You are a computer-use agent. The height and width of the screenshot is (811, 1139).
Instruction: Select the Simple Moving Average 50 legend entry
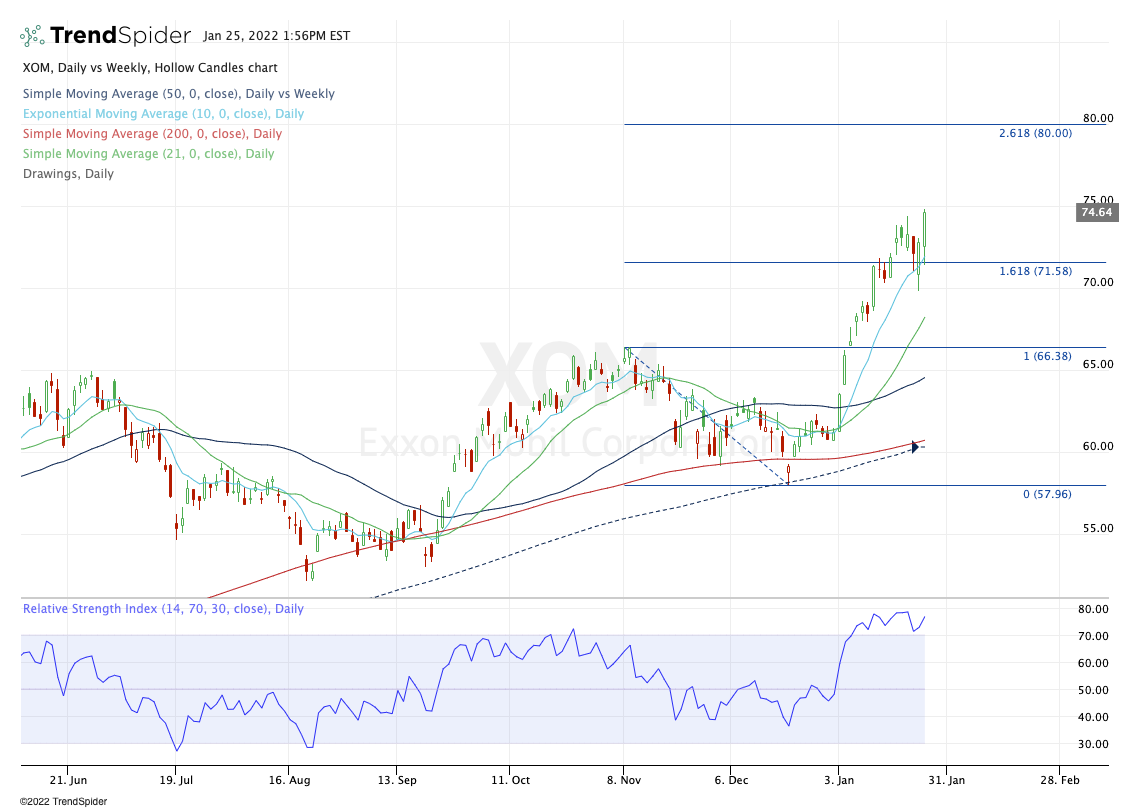(178, 94)
